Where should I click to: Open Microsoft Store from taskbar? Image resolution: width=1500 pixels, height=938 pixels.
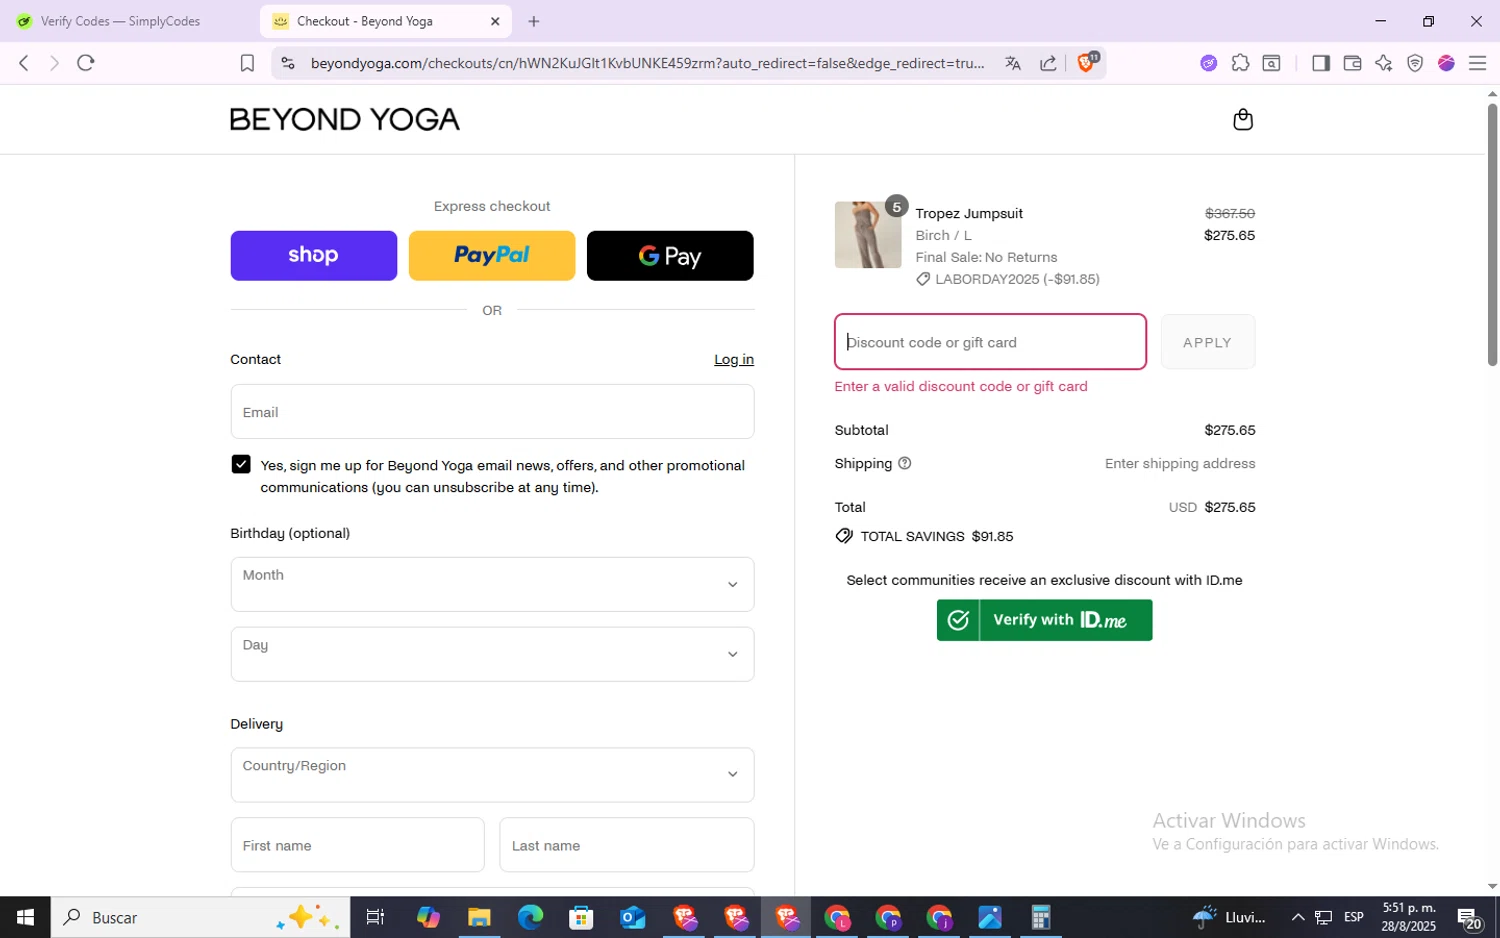581,917
